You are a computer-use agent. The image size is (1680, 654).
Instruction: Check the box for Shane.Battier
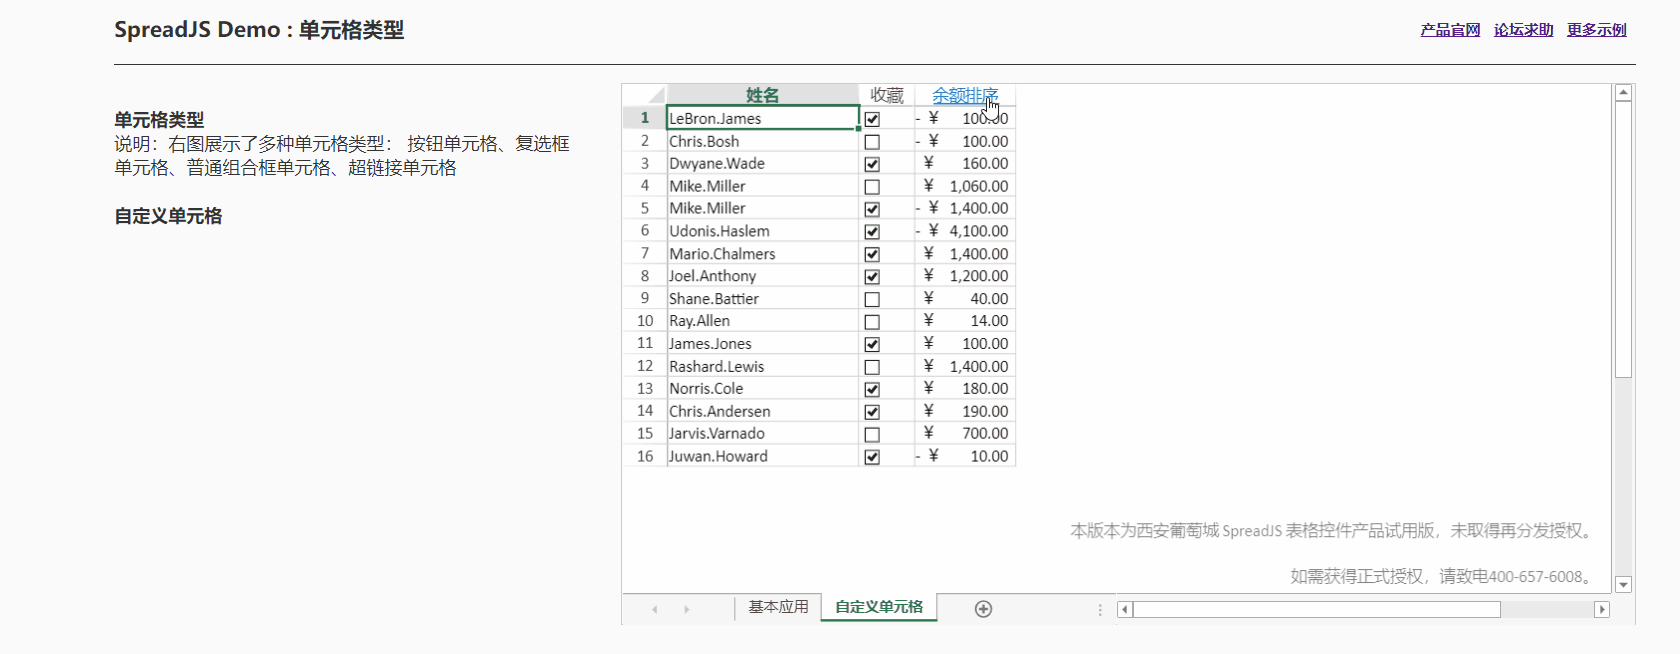[x=872, y=299]
